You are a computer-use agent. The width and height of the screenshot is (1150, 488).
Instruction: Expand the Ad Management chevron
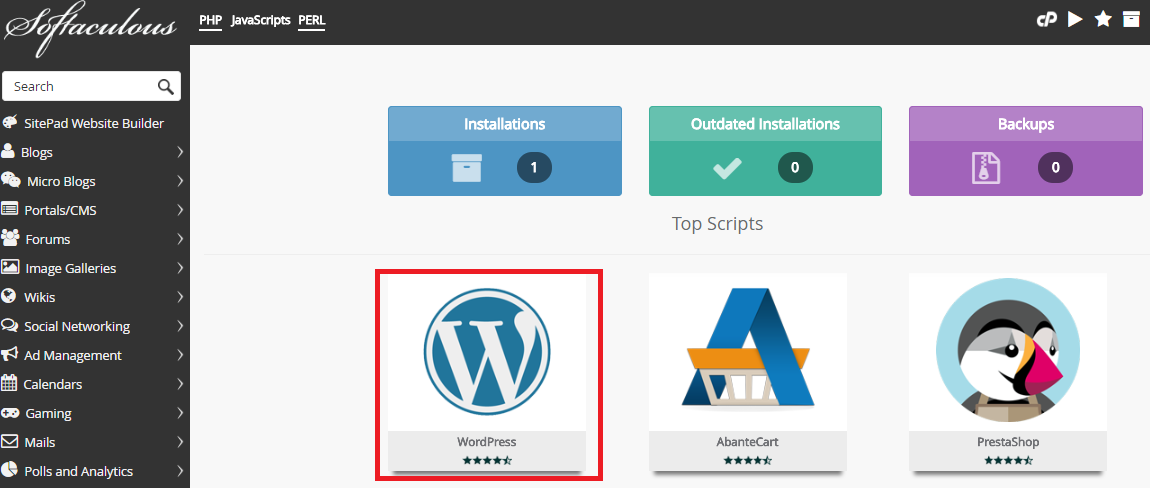(x=180, y=355)
